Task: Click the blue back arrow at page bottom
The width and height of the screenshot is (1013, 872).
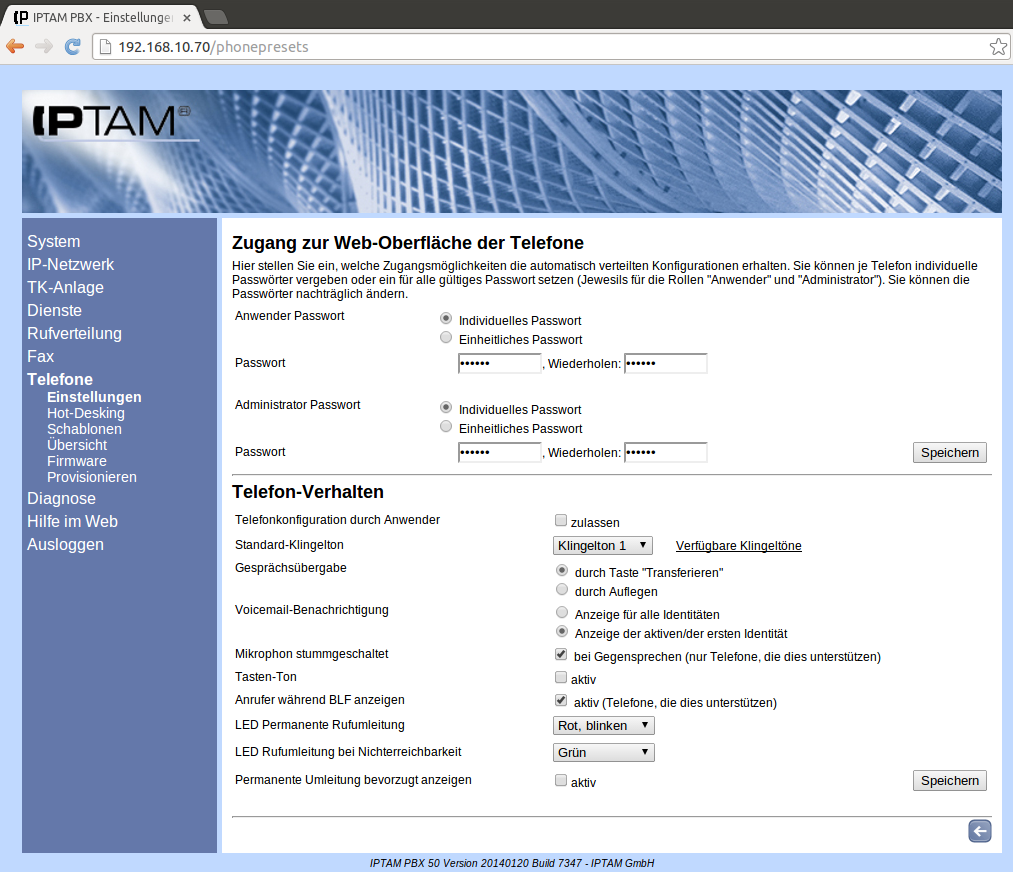Action: (x=979, y=831)
